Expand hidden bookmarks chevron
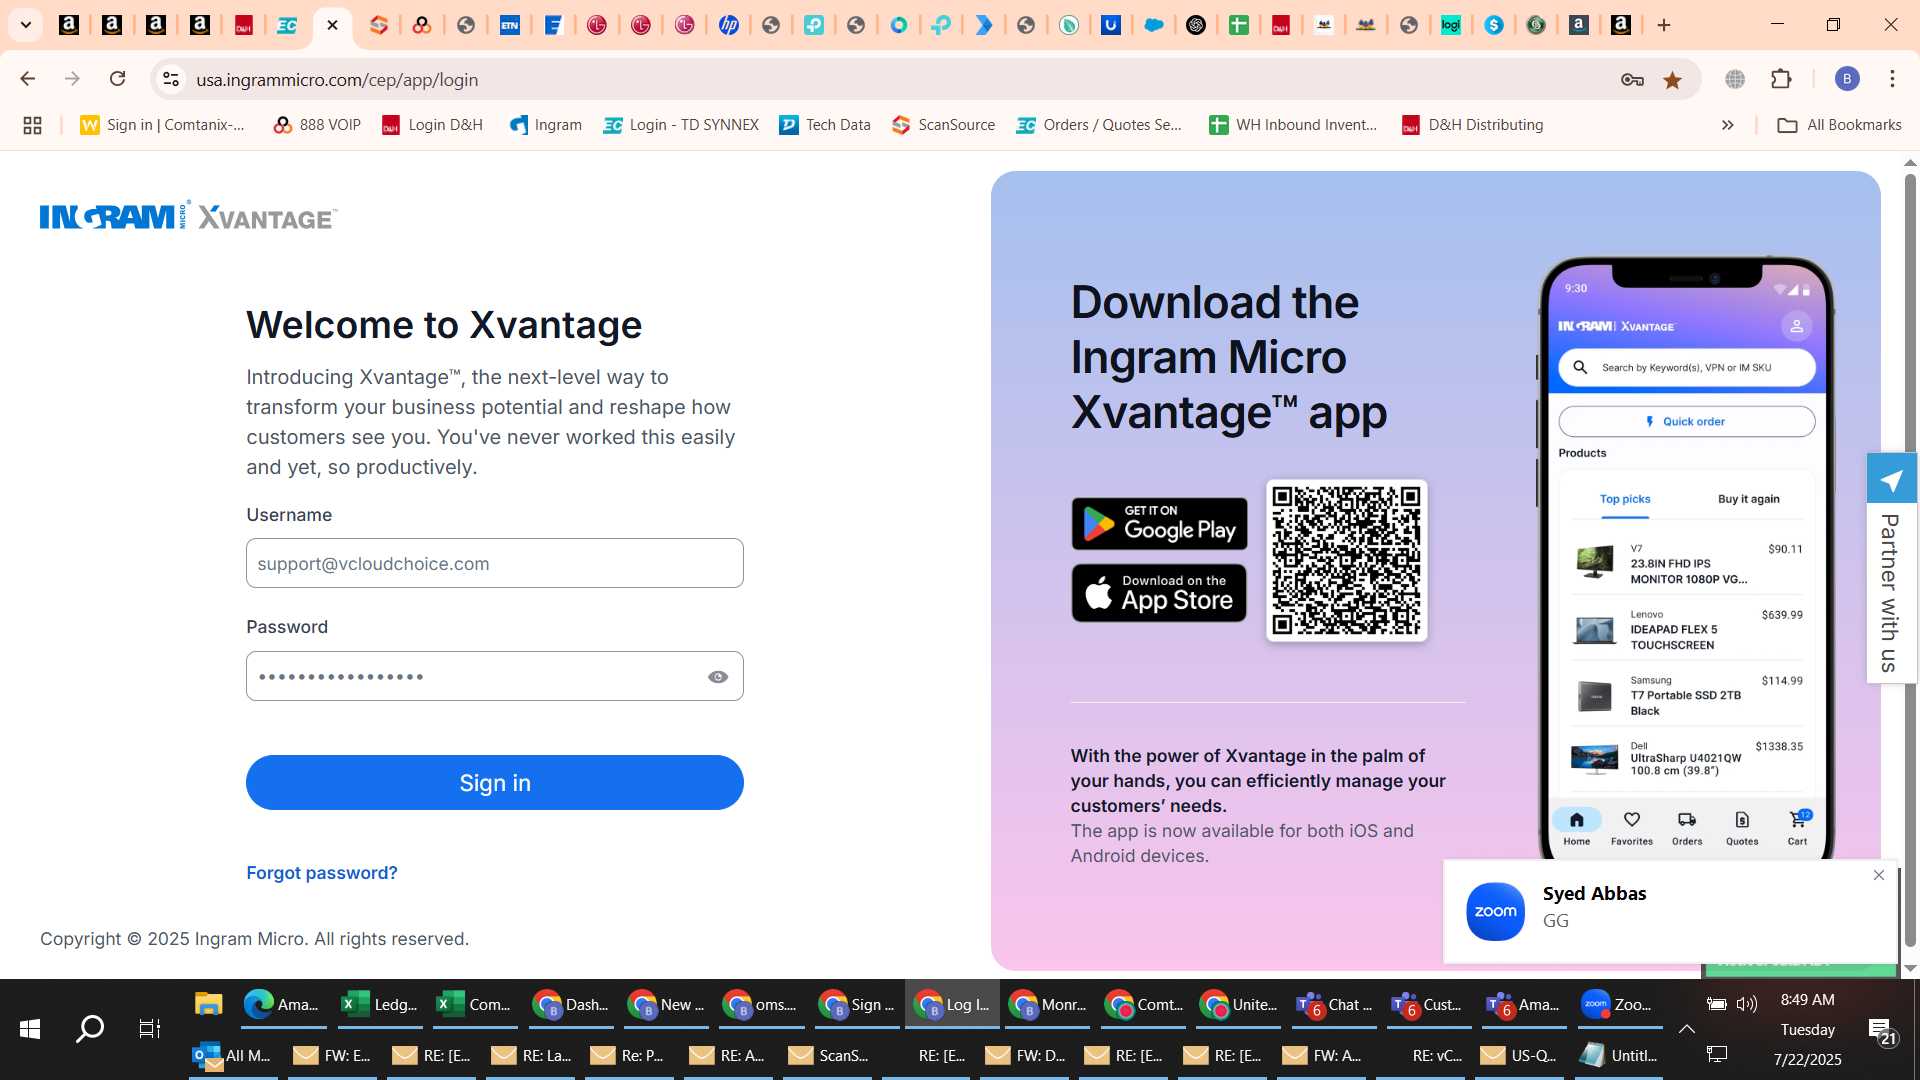The width and height of the screenshot is (1920, 1080). [1727, 125]
